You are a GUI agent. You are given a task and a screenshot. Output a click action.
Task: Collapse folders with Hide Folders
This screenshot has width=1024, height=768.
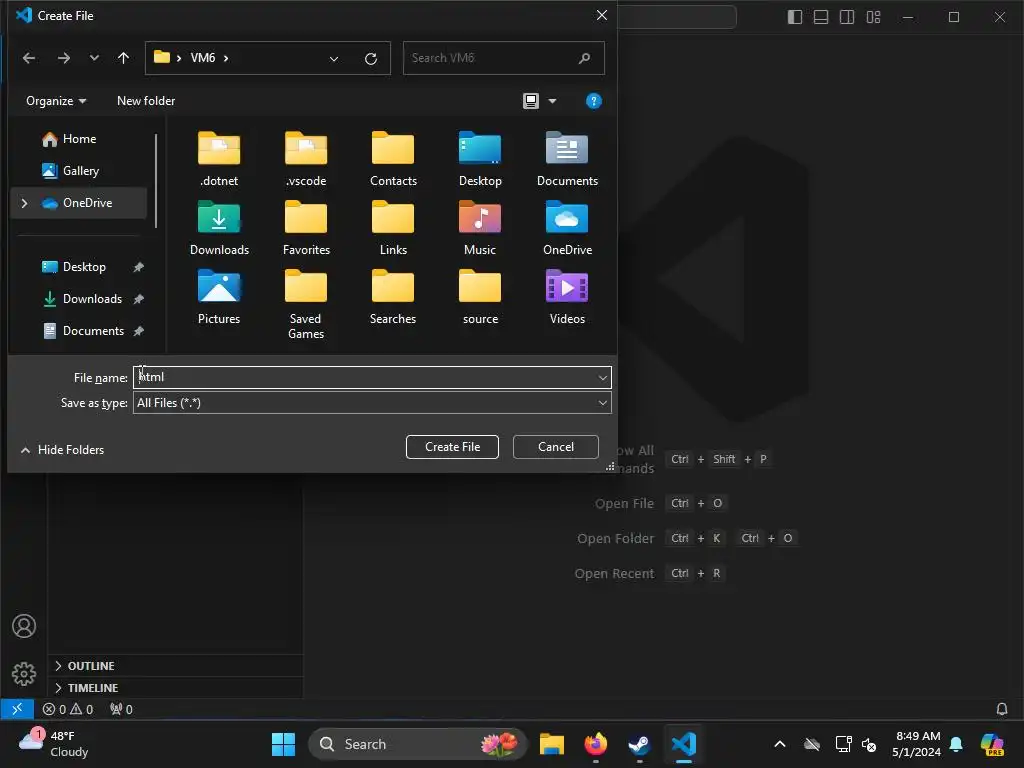[62, 450]
